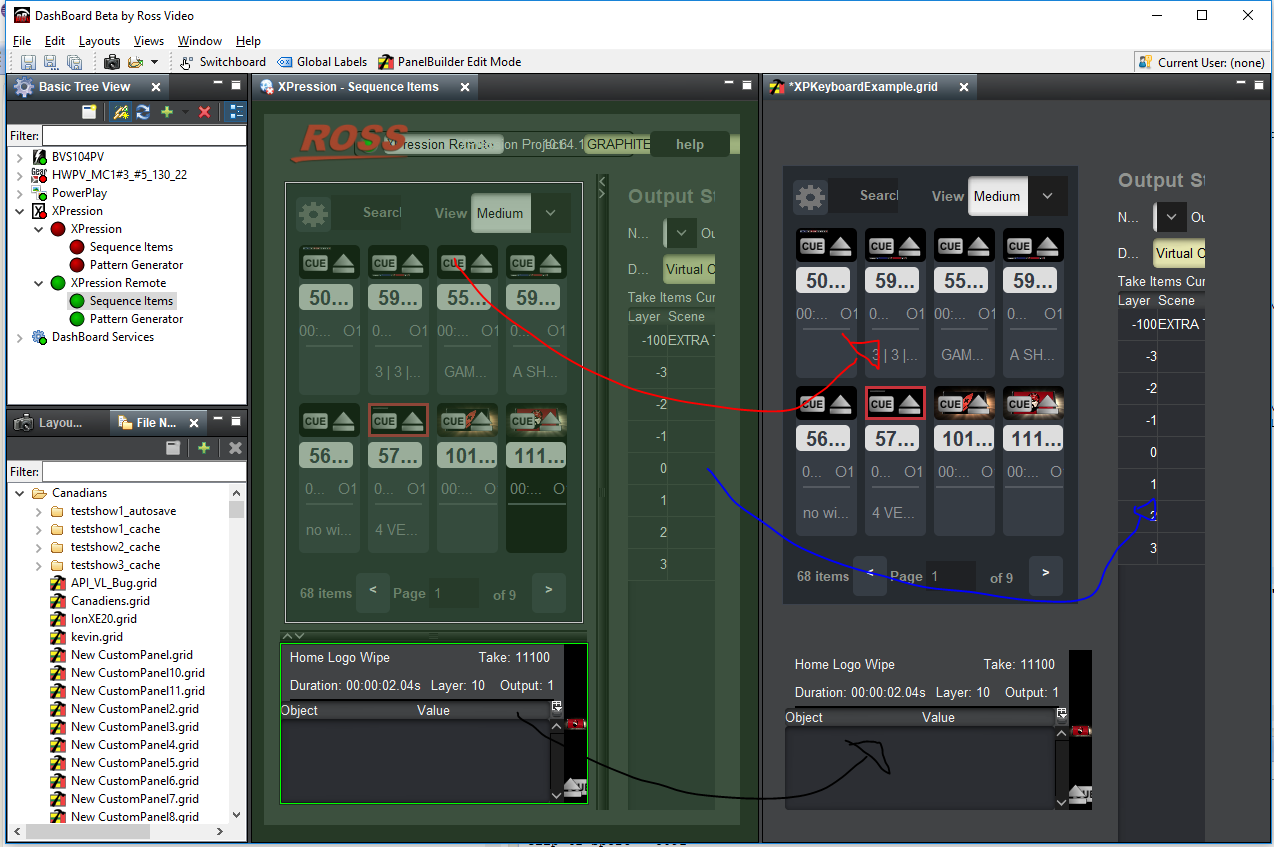Click page number field in XPKeyboardExample panel
The height and width of the screenshot is (847, 1274).
(950, 577)
